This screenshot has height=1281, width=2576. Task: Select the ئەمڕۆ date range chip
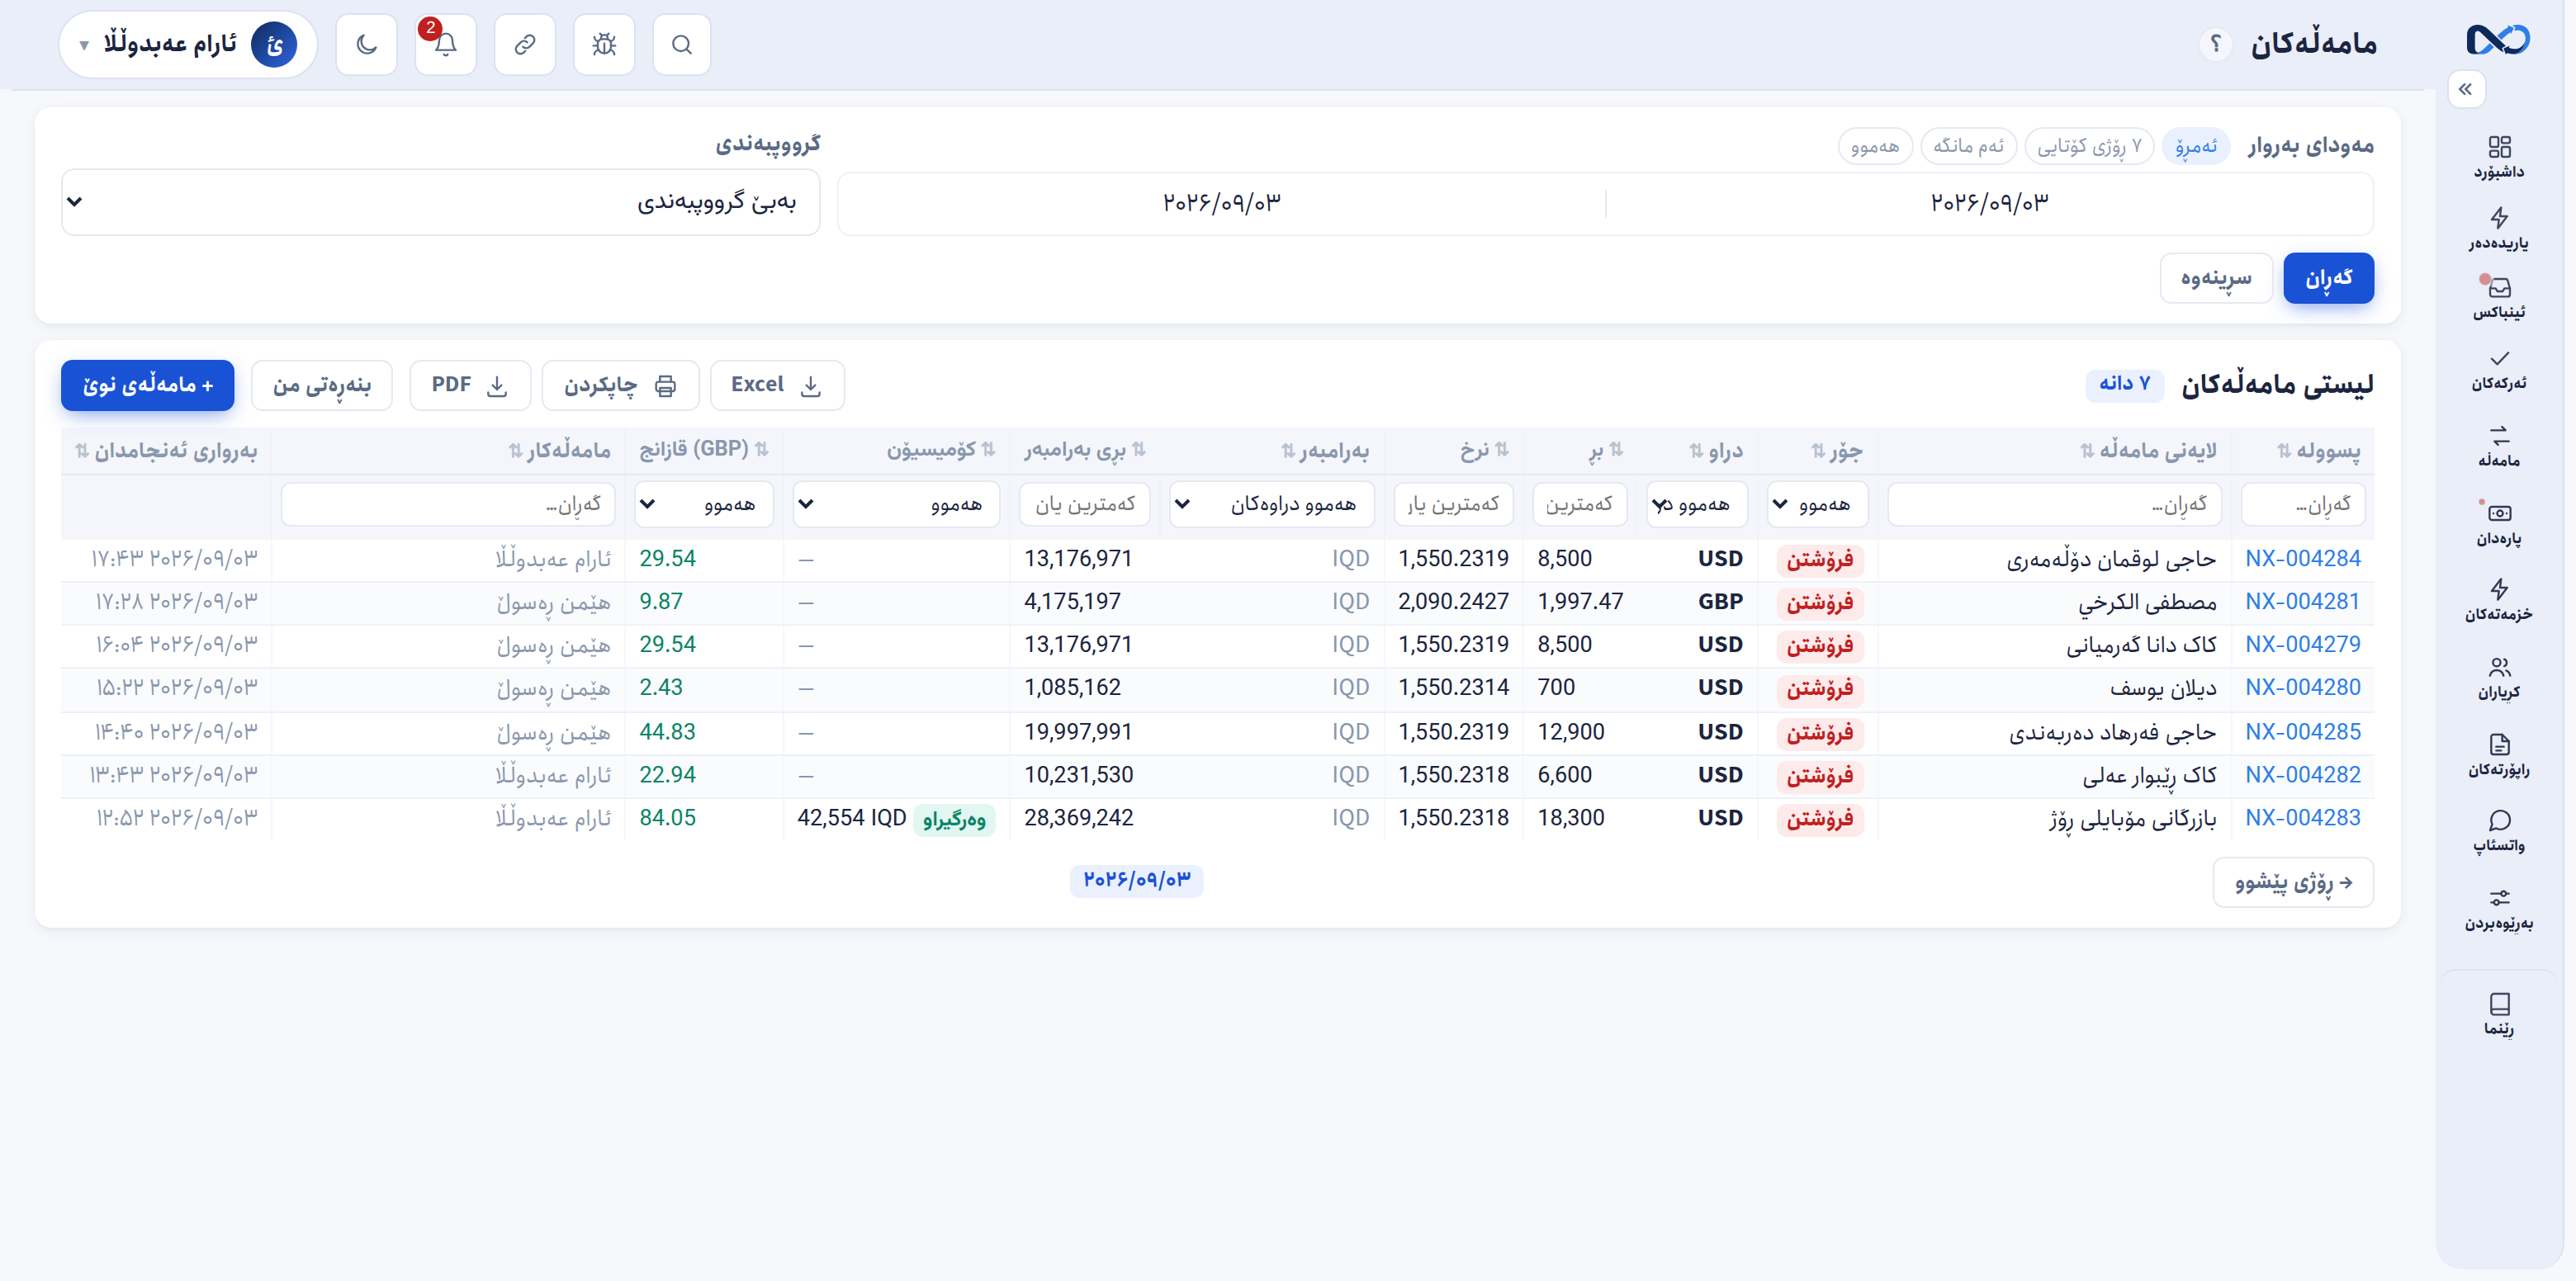(2195, 146)
